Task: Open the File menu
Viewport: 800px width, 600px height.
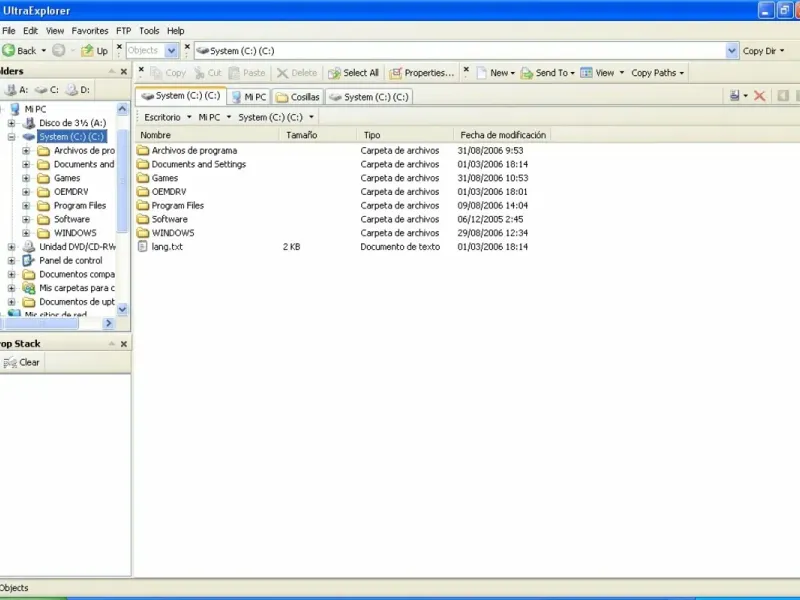Action: [9, 31]
